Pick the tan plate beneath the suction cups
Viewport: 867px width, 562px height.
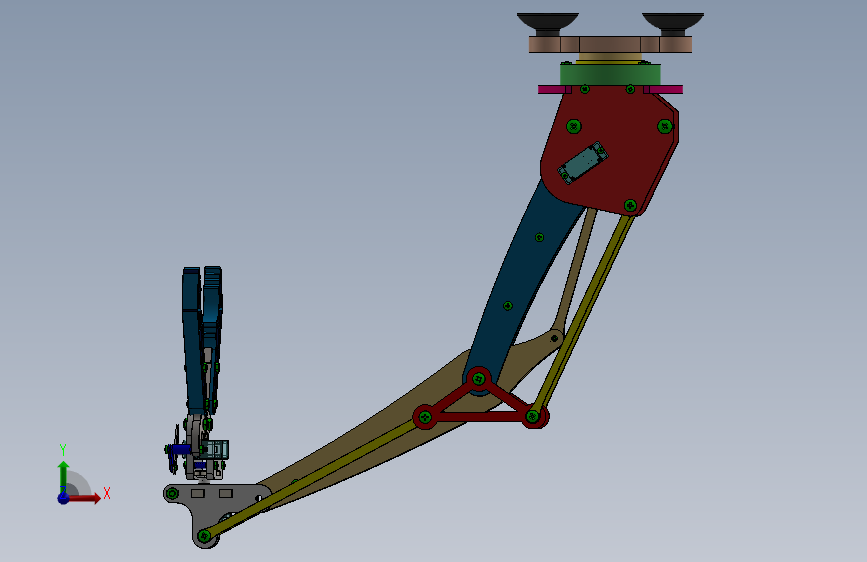[x=610, y=44]
